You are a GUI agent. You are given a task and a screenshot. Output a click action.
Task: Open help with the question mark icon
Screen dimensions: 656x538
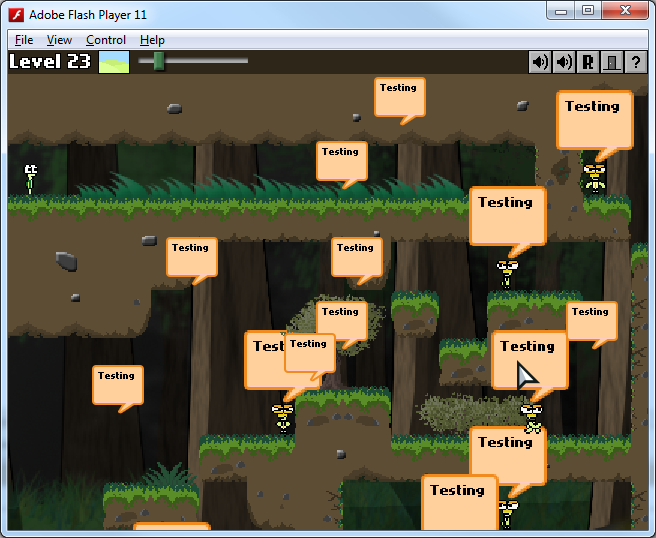635,62
